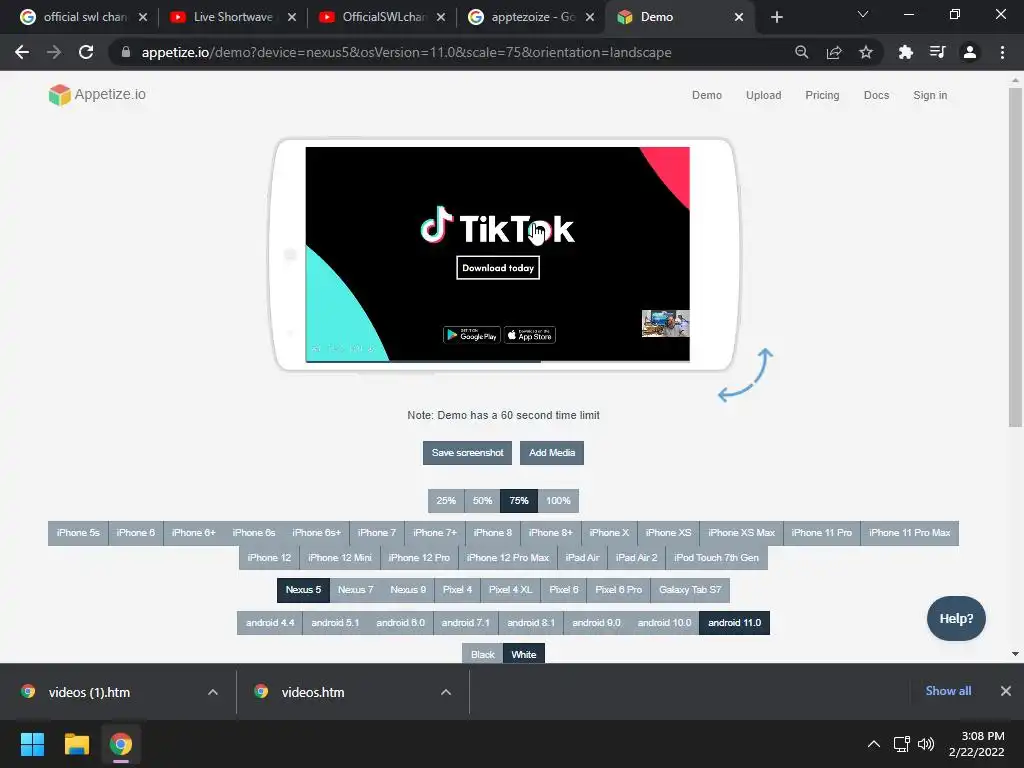Screen dimensions: 1024x768
Task: Open the volume tray icon
Action: tap(926, 744)
